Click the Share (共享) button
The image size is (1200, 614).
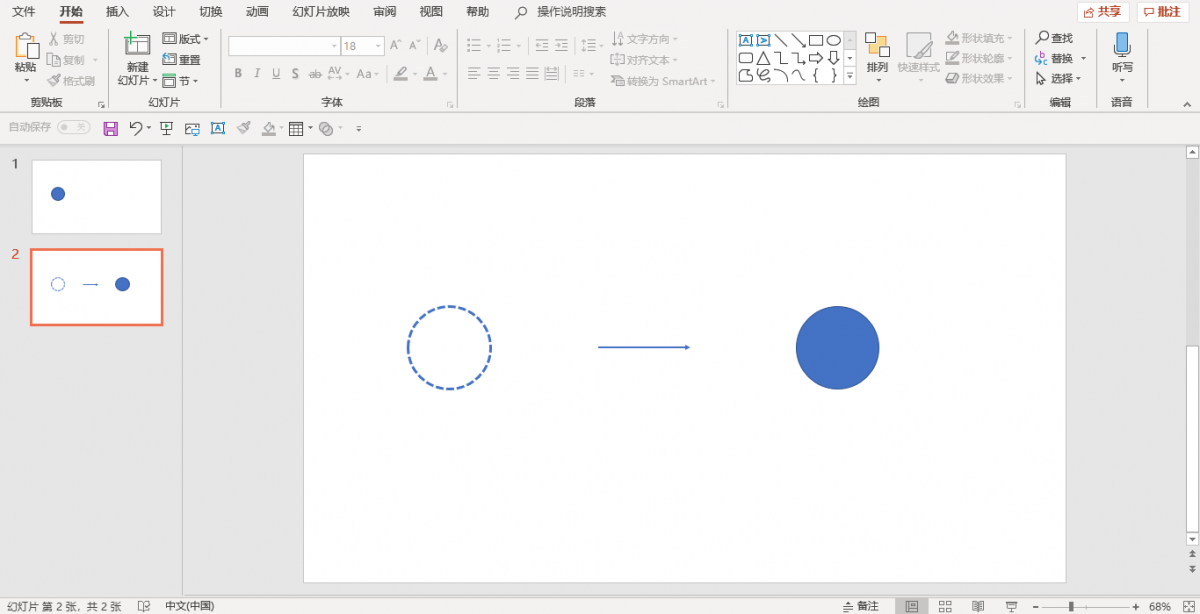(x=1103, y=12)
